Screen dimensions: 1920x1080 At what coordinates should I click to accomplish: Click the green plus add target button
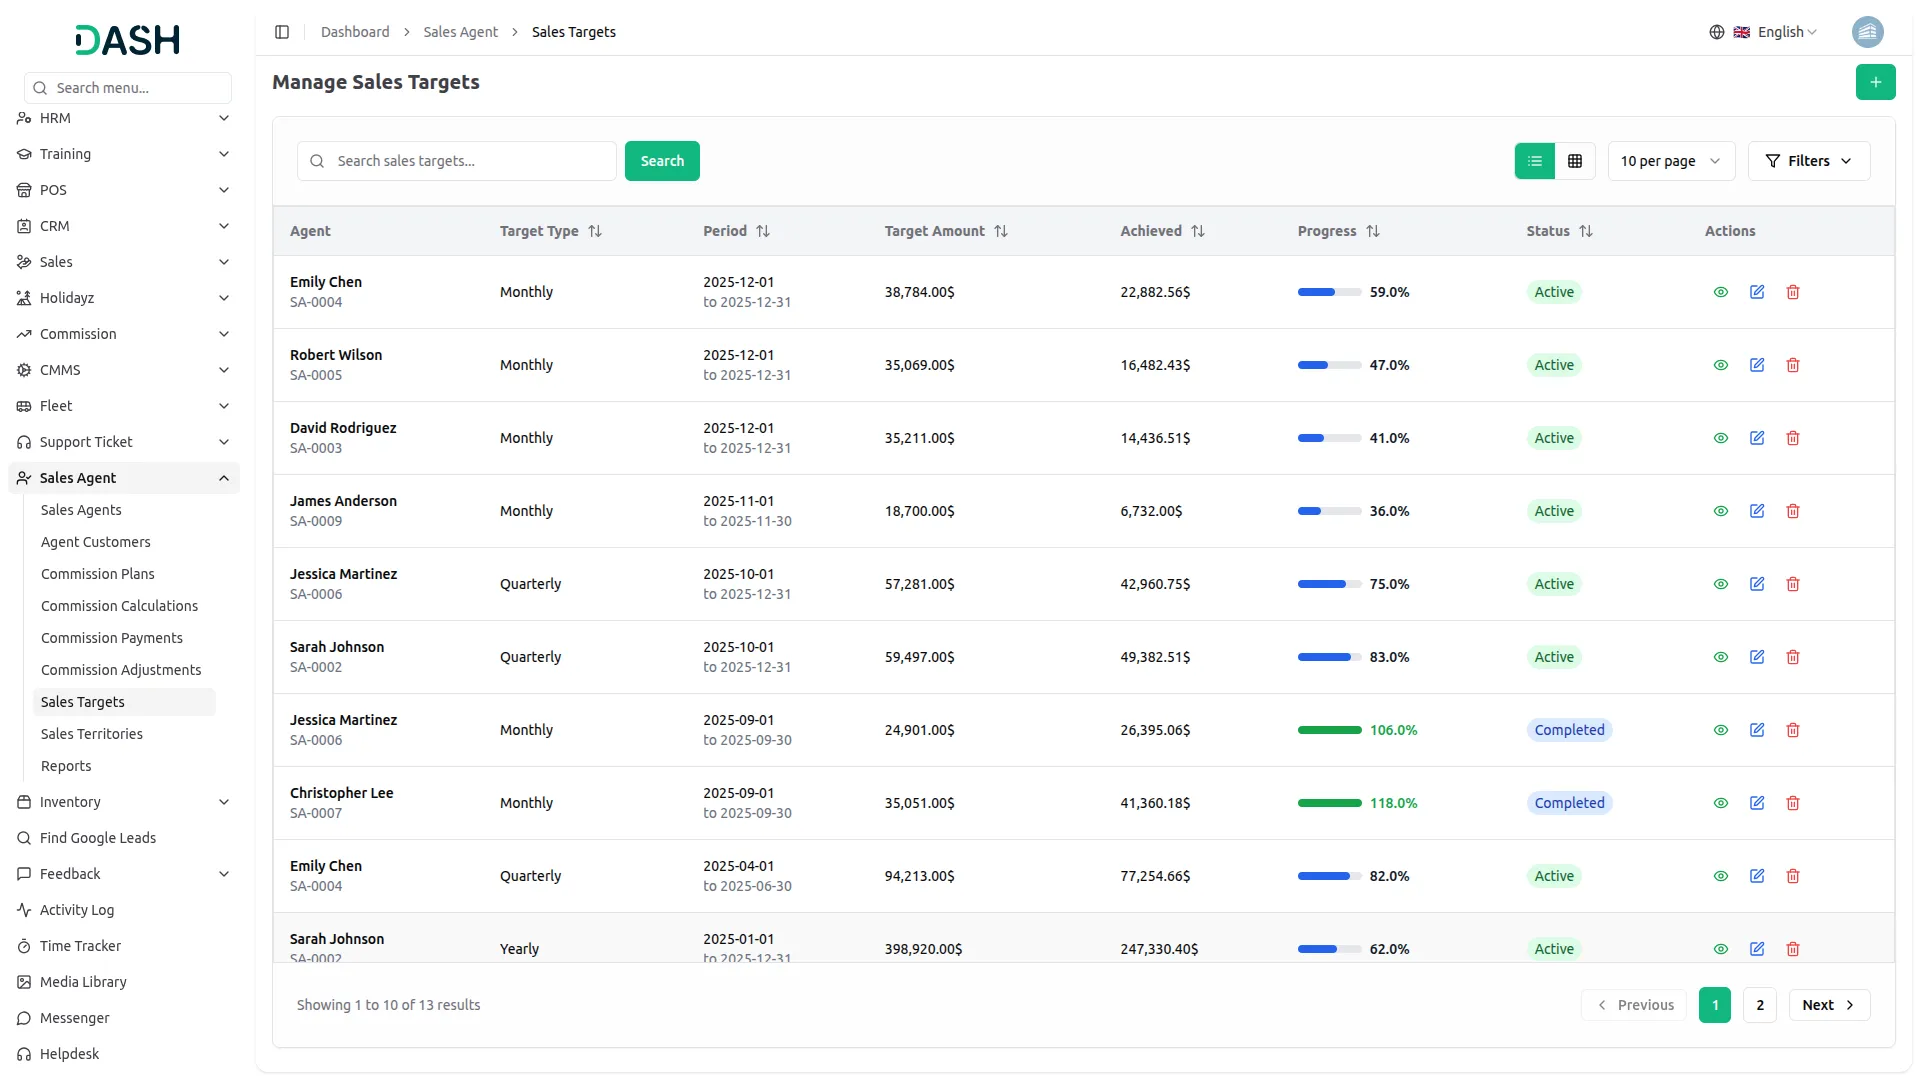[x=1875, y=82]
